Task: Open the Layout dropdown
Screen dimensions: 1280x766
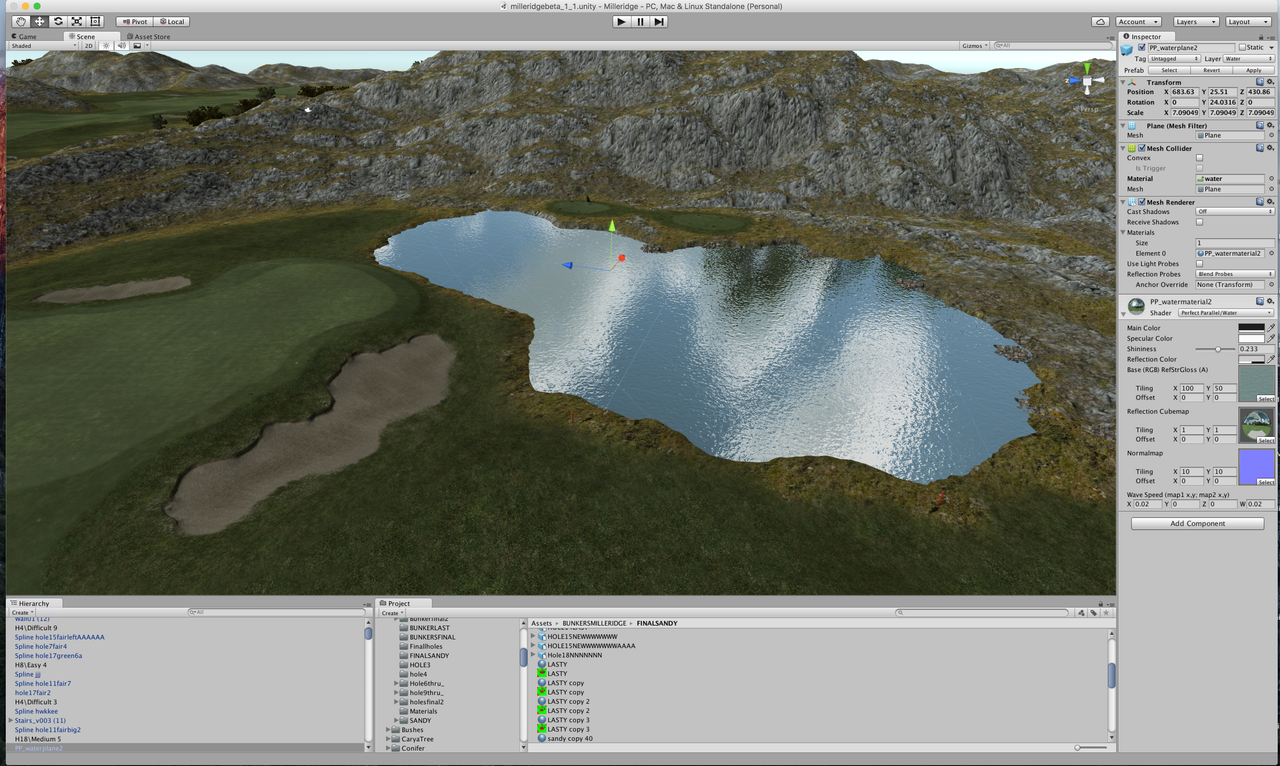Action: (1249, 21)
